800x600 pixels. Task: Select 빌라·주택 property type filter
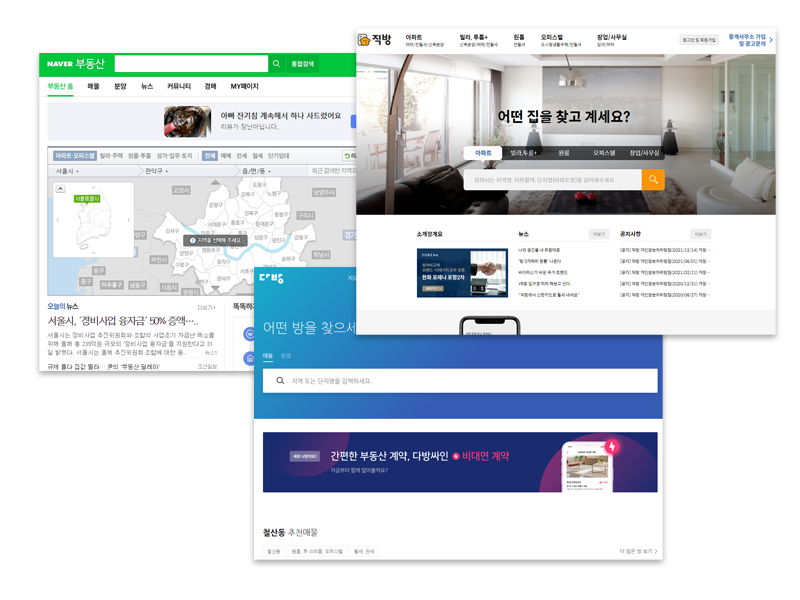point(111,156)
